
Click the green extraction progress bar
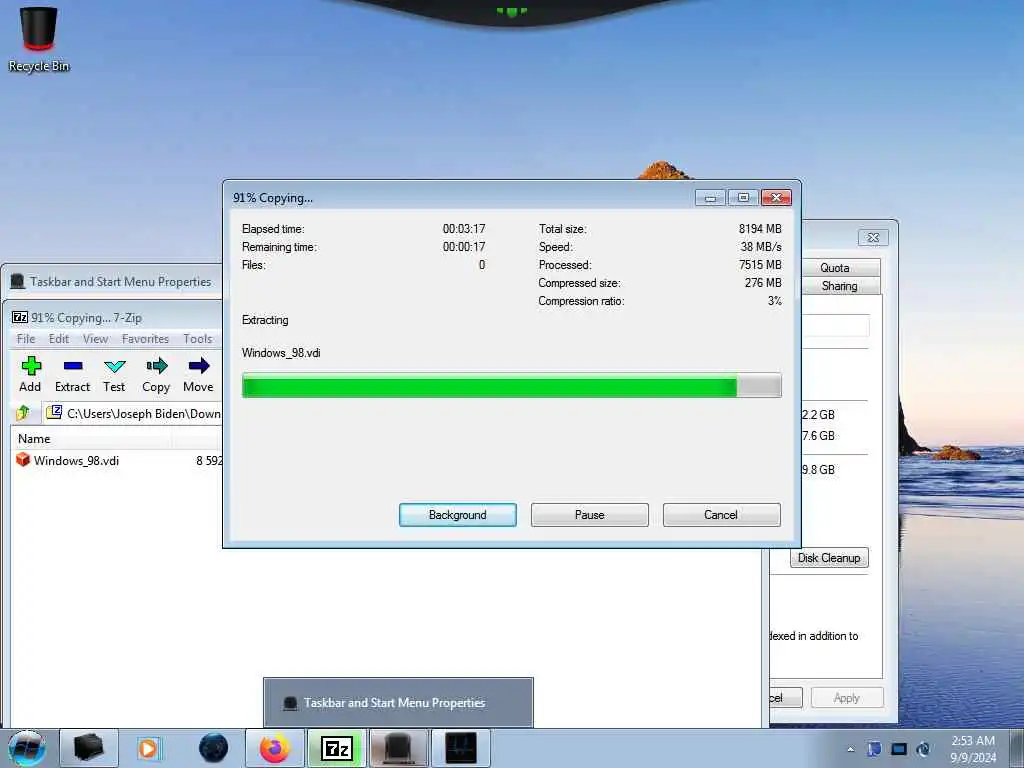(511, 385)
